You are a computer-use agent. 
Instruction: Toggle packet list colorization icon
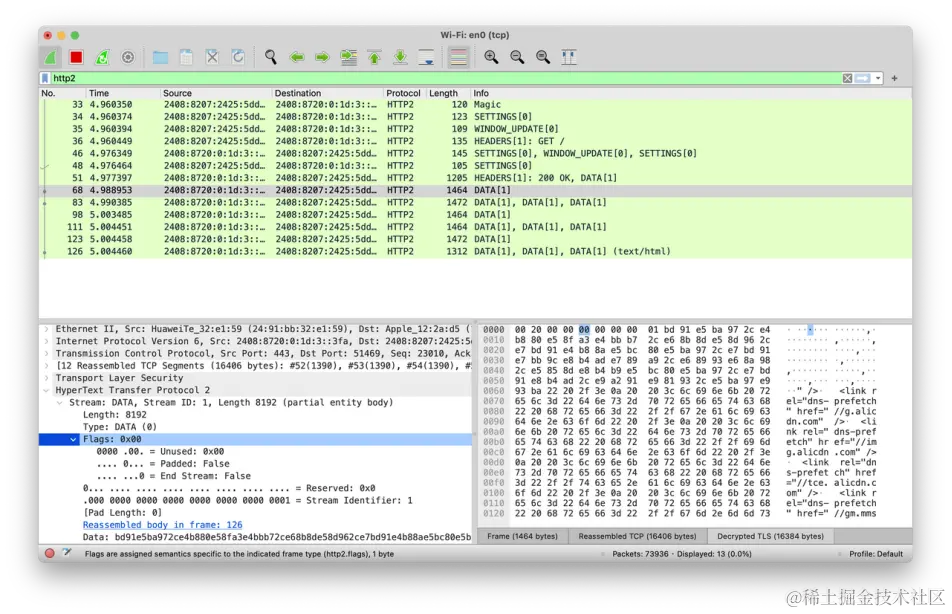[458, 57]
